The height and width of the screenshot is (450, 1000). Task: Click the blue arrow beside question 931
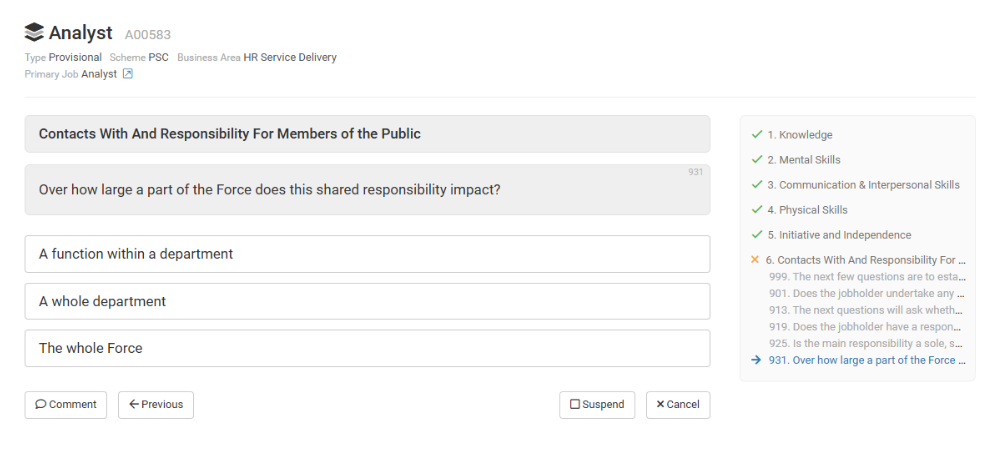tap(757, 360)
